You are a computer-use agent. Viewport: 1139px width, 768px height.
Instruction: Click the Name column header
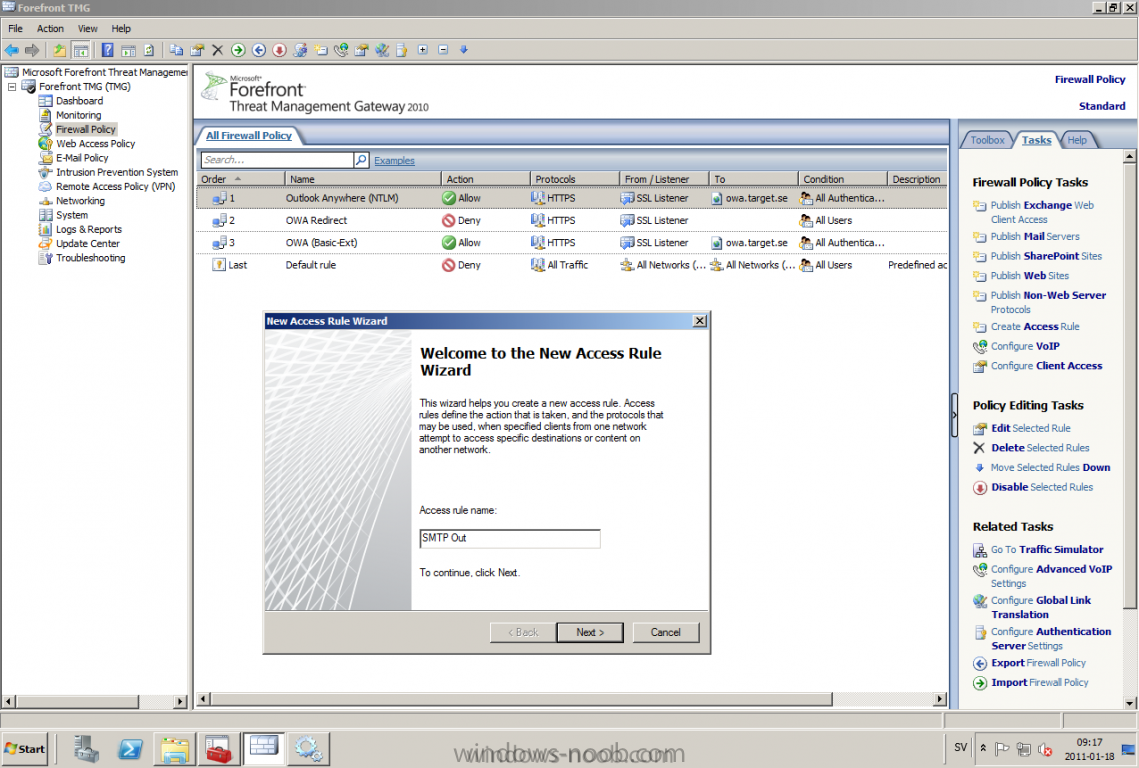click(362, 179)
